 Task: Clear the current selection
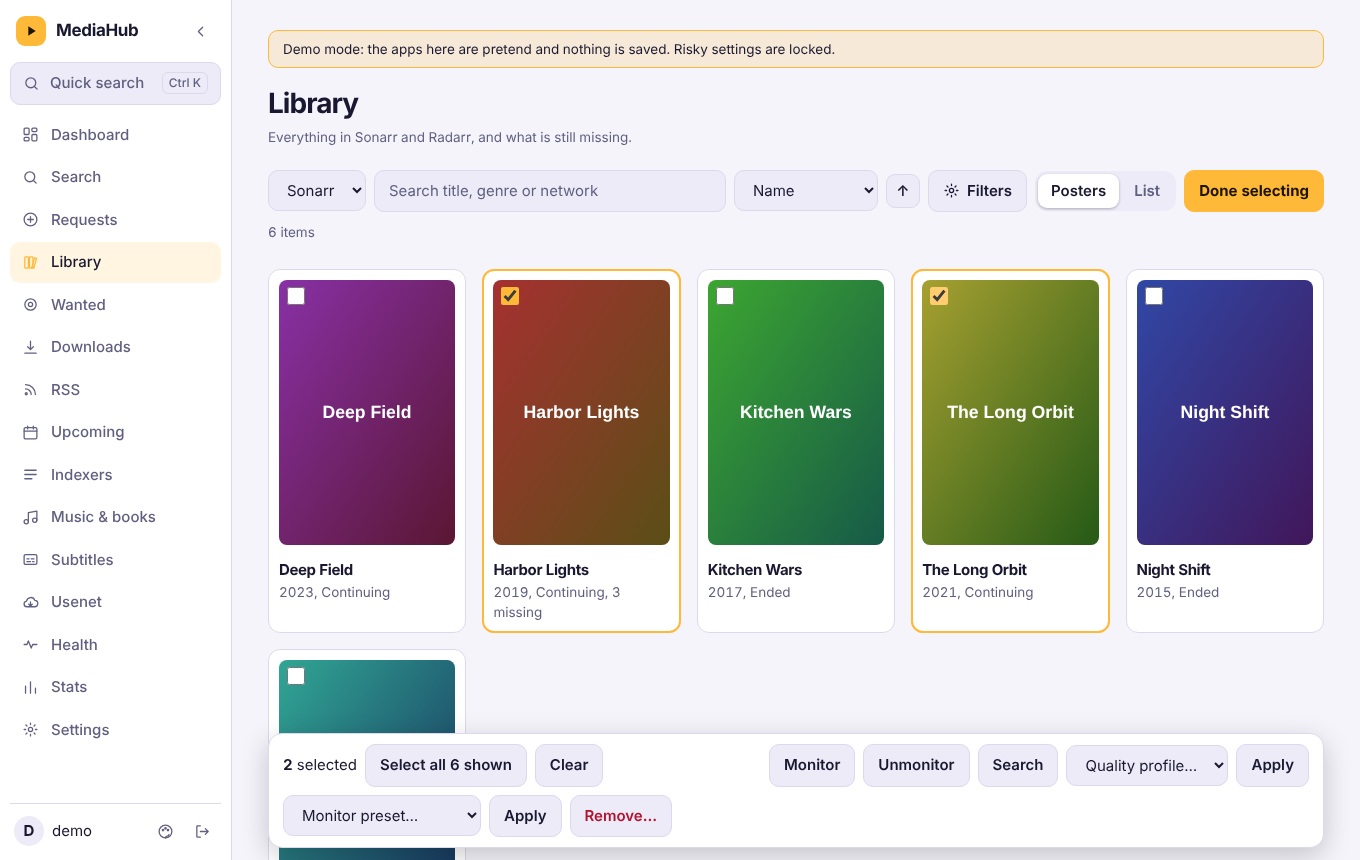[569, 765]
